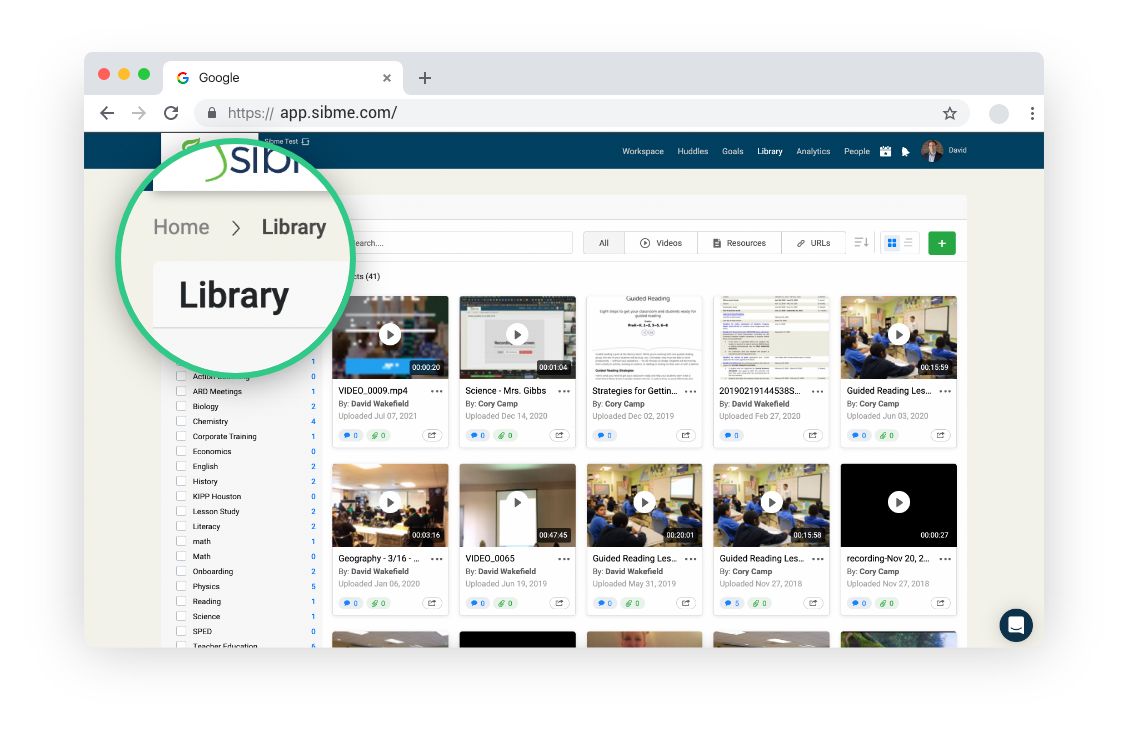This screenshot has width=1128, height=732.
Task: Share the Strategies for Gettin... resource
Action: click(x=686, y=435)
